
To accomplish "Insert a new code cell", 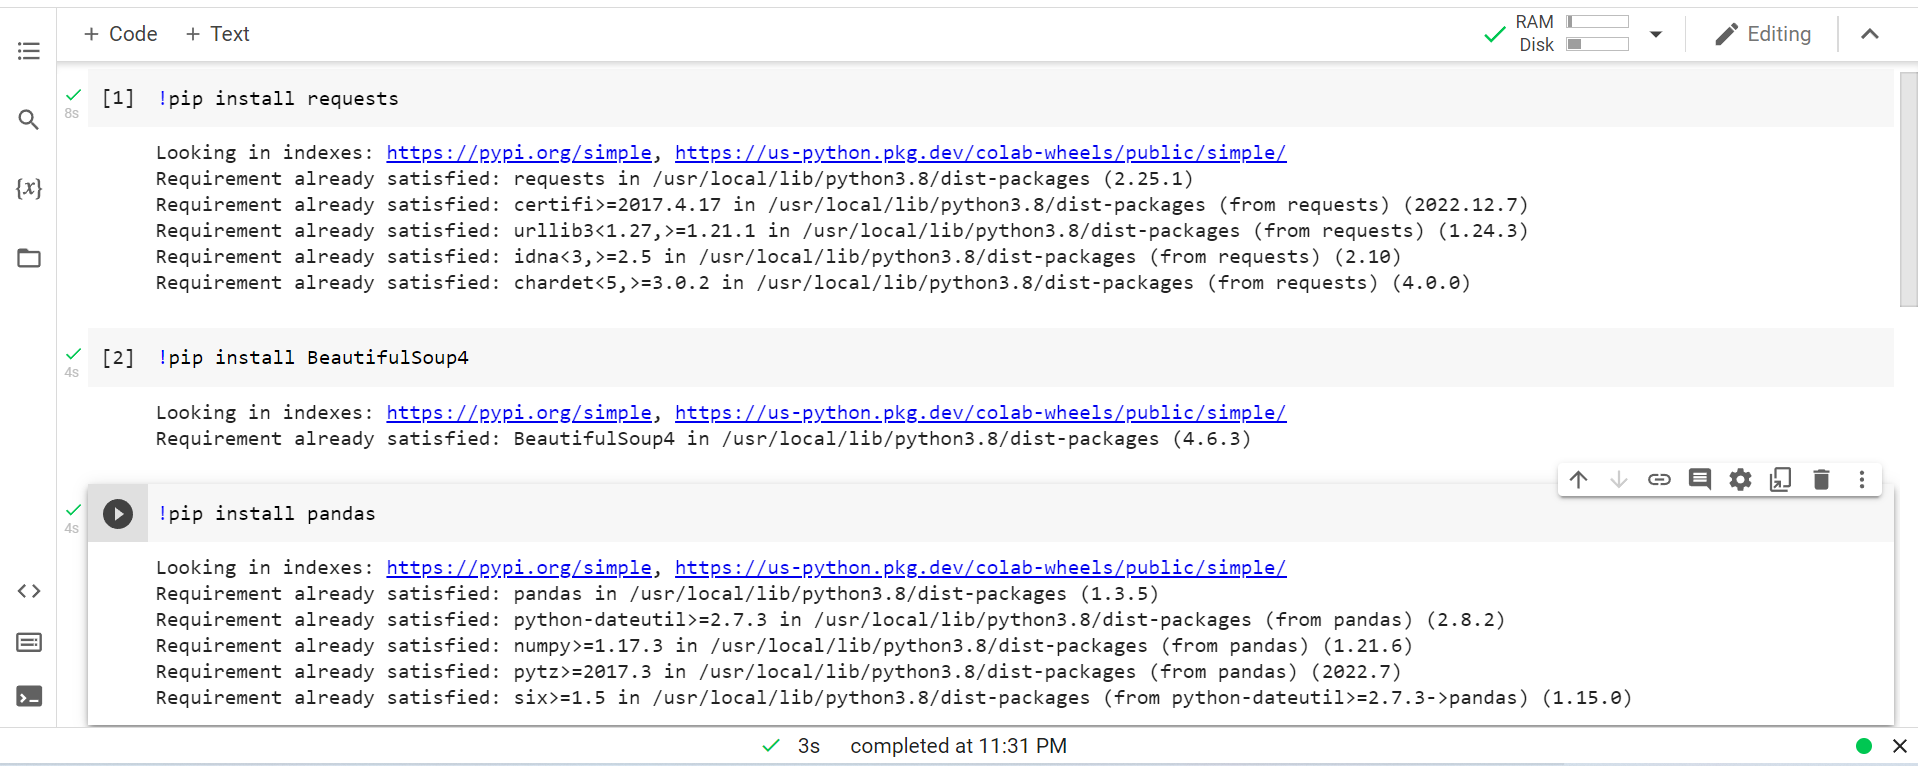I will click(119, 33).
